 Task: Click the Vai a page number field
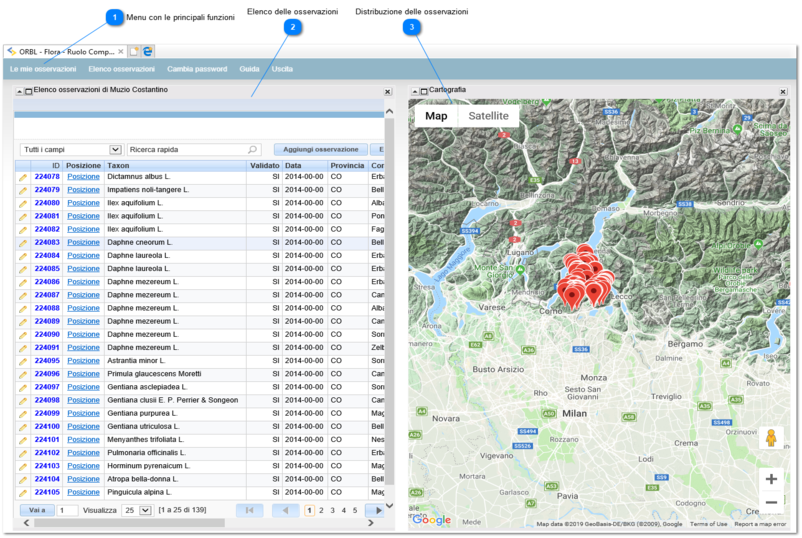[67, 510]
